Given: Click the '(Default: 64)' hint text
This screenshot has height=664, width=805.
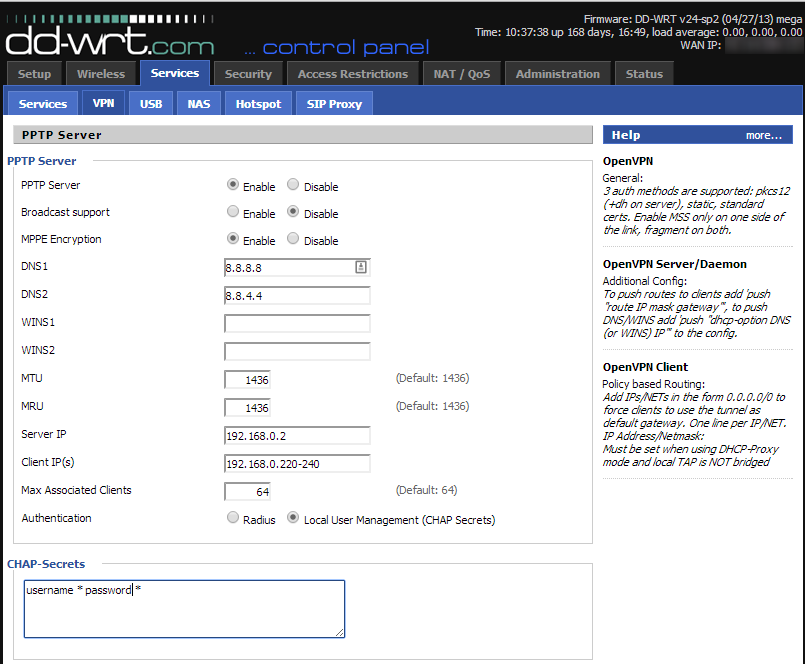Looking at the screenshot, I should coord(426,490).
